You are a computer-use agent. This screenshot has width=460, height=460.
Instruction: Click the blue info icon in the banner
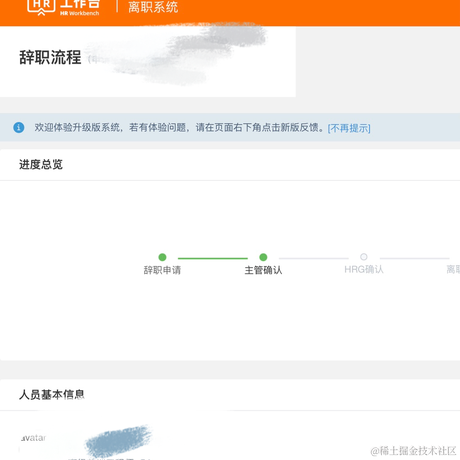tap(19, 127)
